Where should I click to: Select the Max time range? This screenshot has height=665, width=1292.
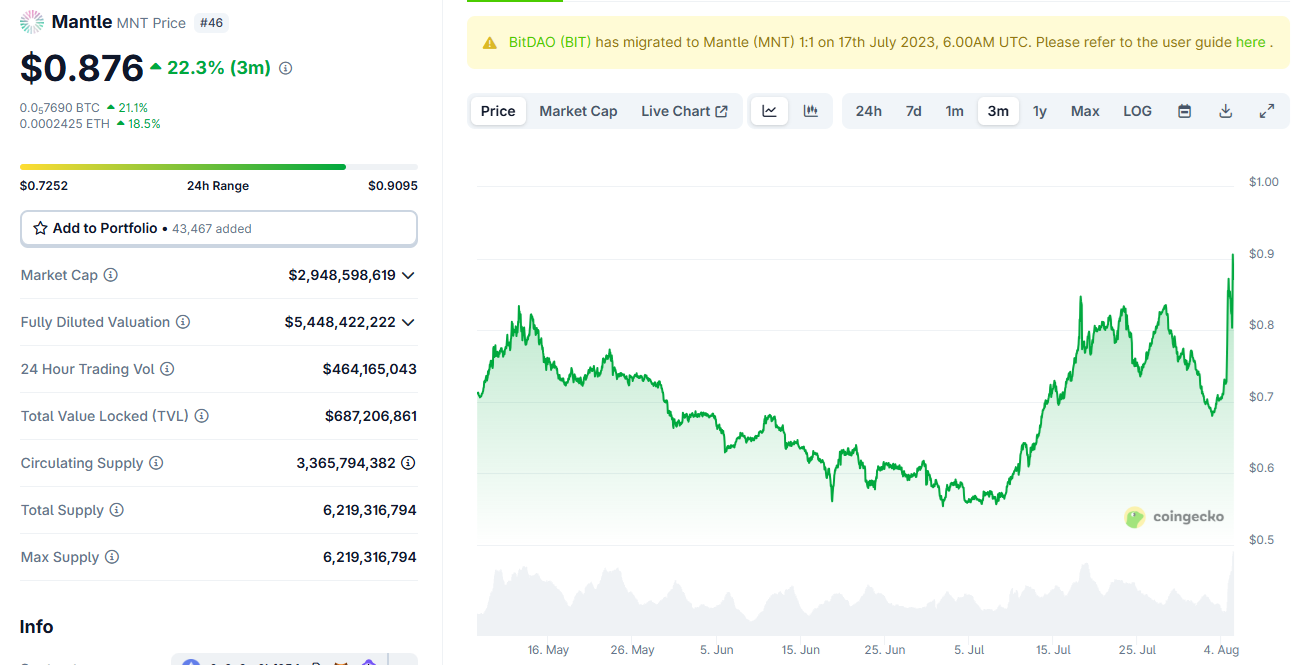point(1085,111)
